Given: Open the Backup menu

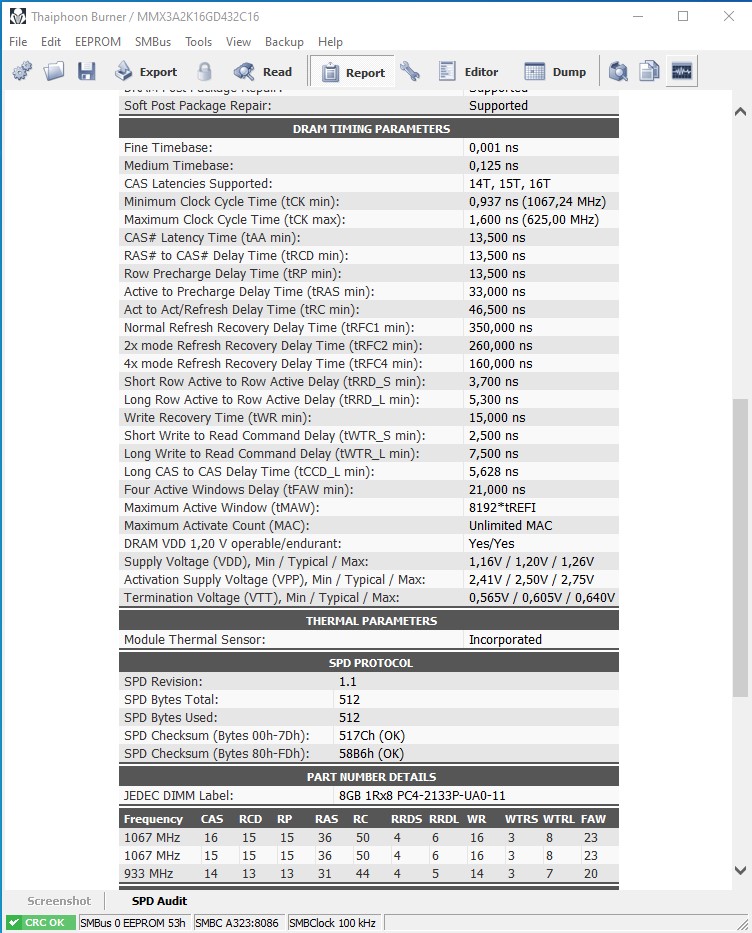Looking at the screenshot, I should 284,42.
